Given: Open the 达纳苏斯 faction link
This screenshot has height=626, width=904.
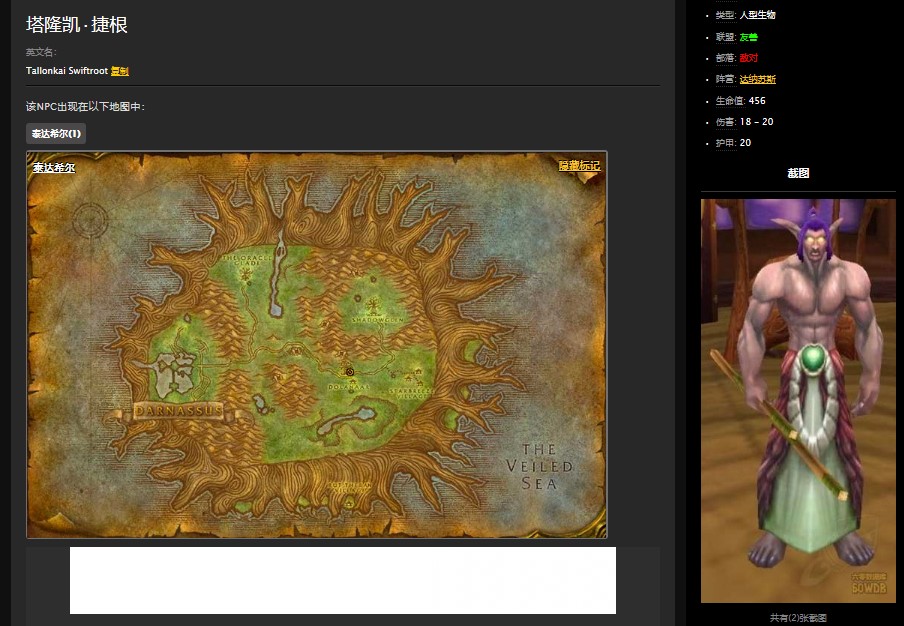Looking at the screenshot, I should pos(757,79).
